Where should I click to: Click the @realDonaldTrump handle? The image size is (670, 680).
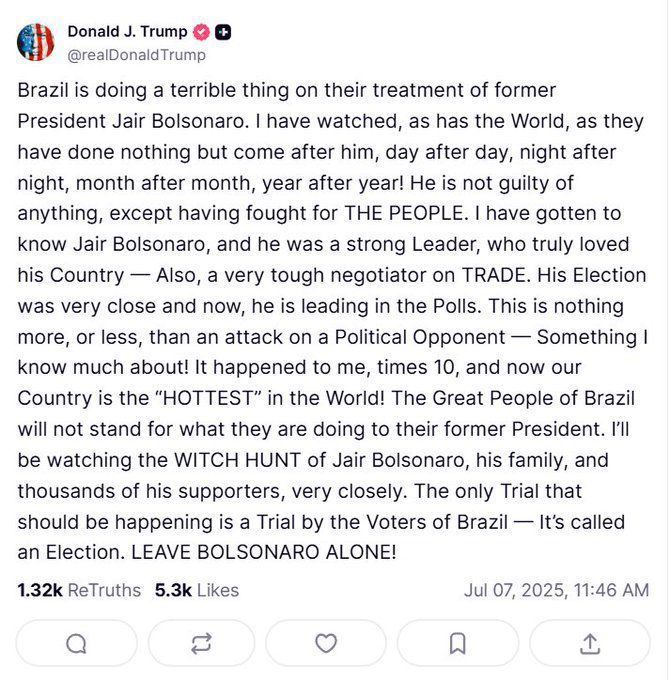tap(137, 55)
